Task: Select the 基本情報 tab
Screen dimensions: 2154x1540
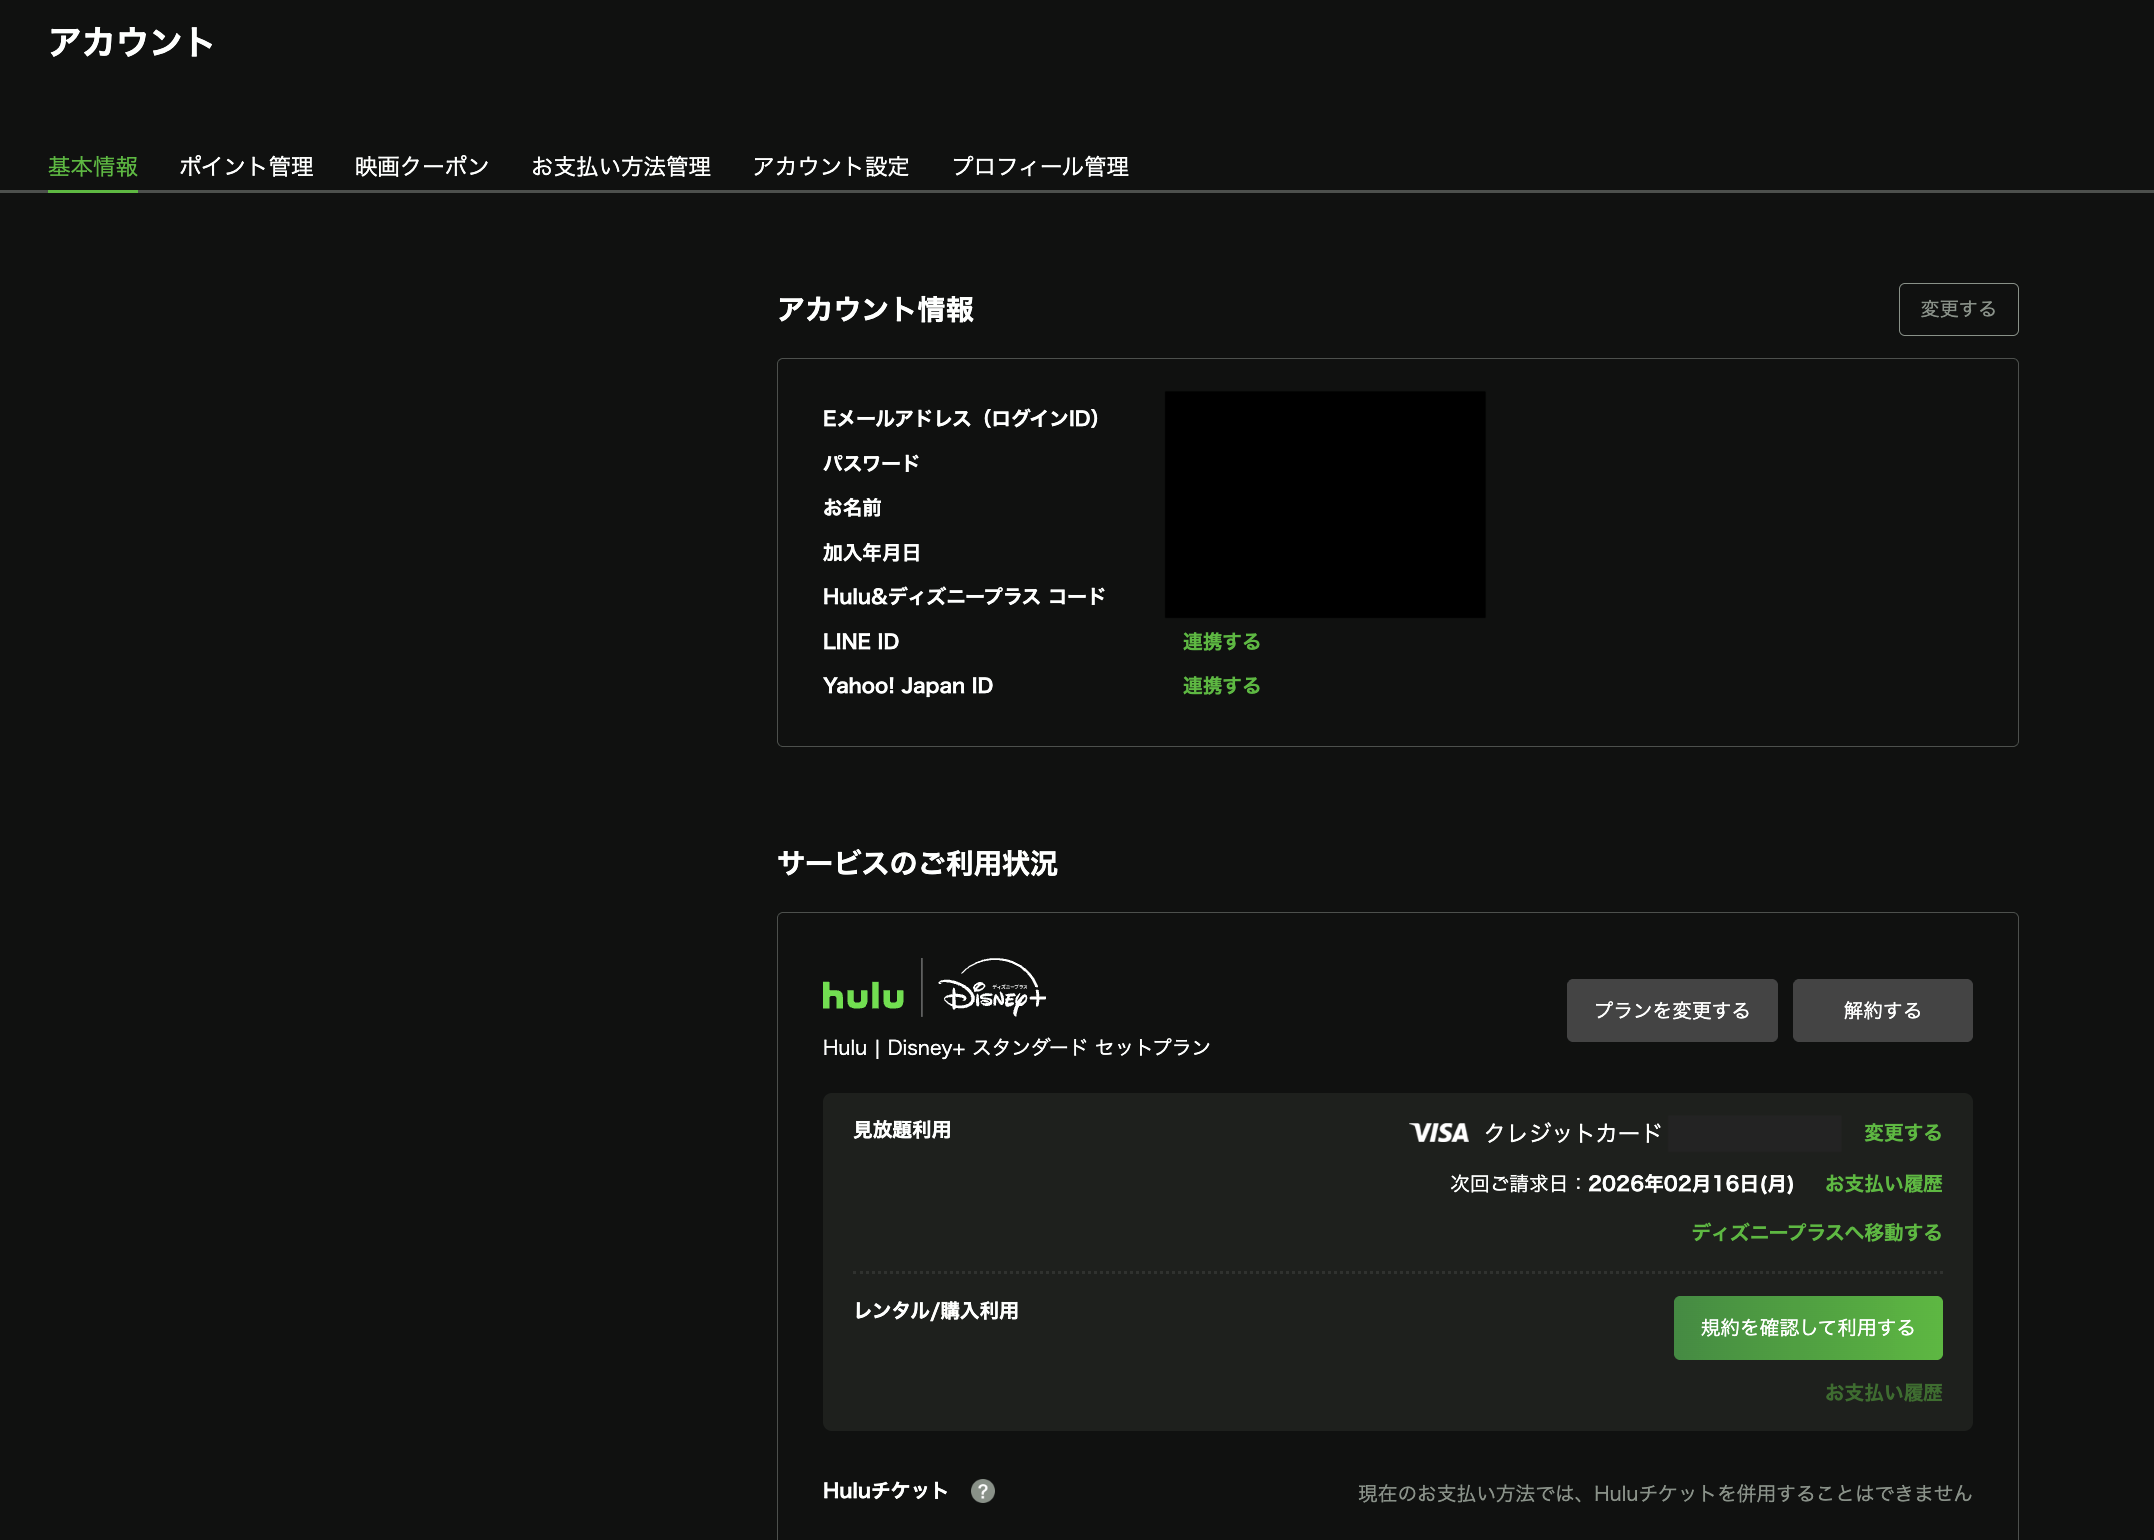Action: pyautogui.click(x=93, y=166)
